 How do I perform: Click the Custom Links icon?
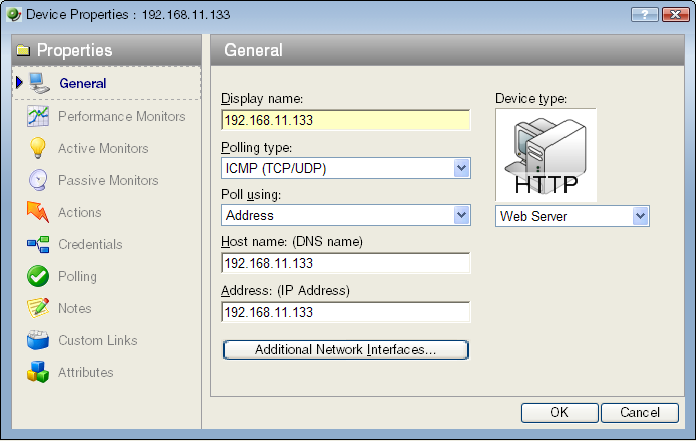click(x=38, y=340)
